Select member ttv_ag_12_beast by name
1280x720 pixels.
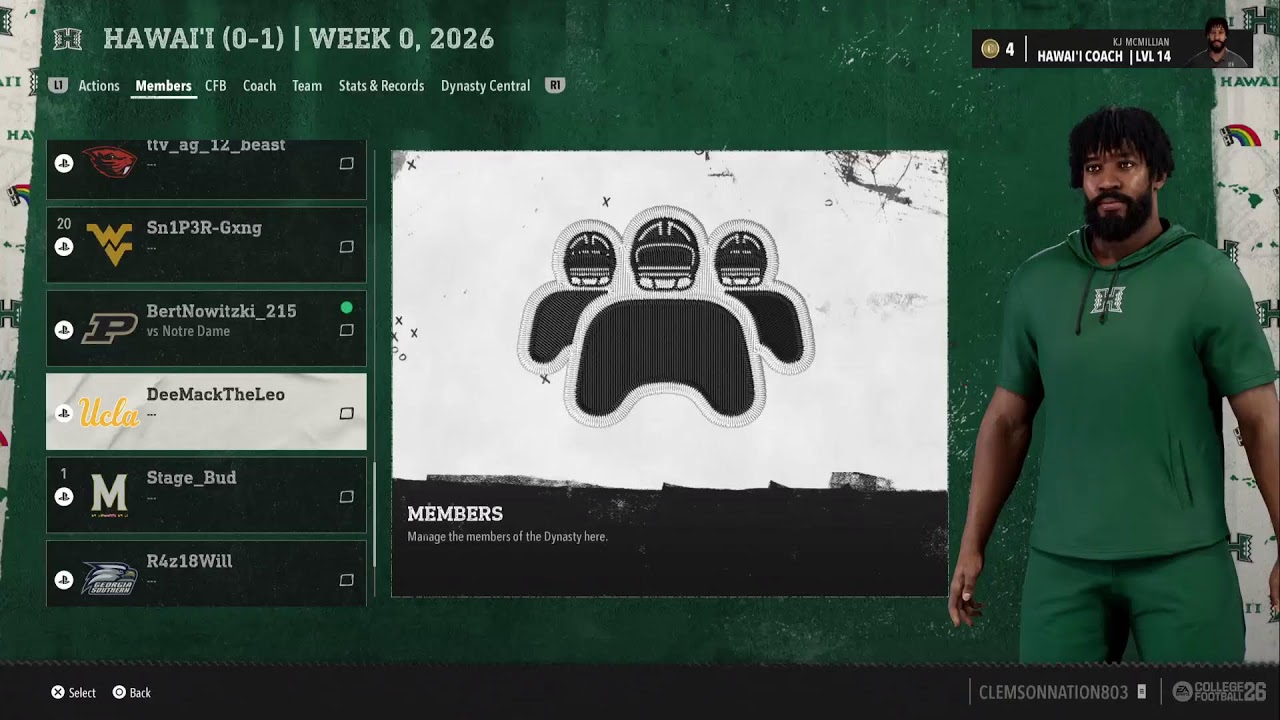(x=216, y=146)
